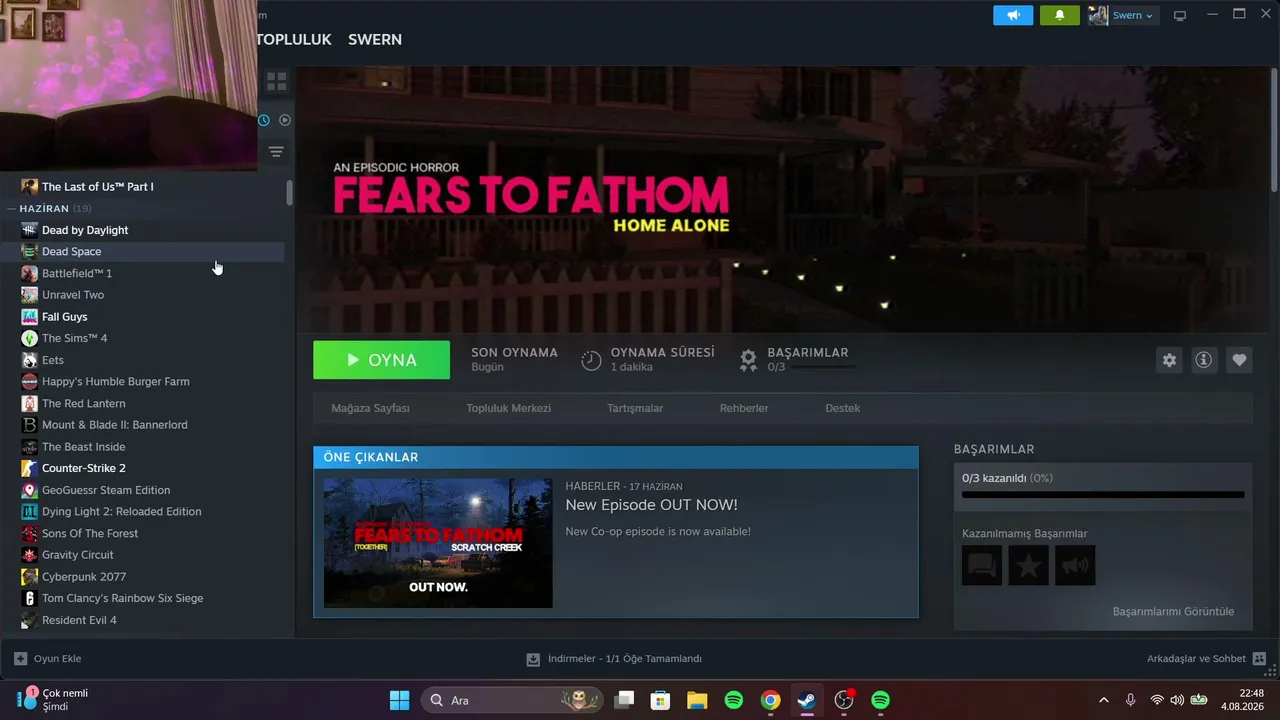The width and height of the screenshot is (1280, 720).
Task: Open the Mağaza Sayfası tab
Action: click(x=371, y=408)
